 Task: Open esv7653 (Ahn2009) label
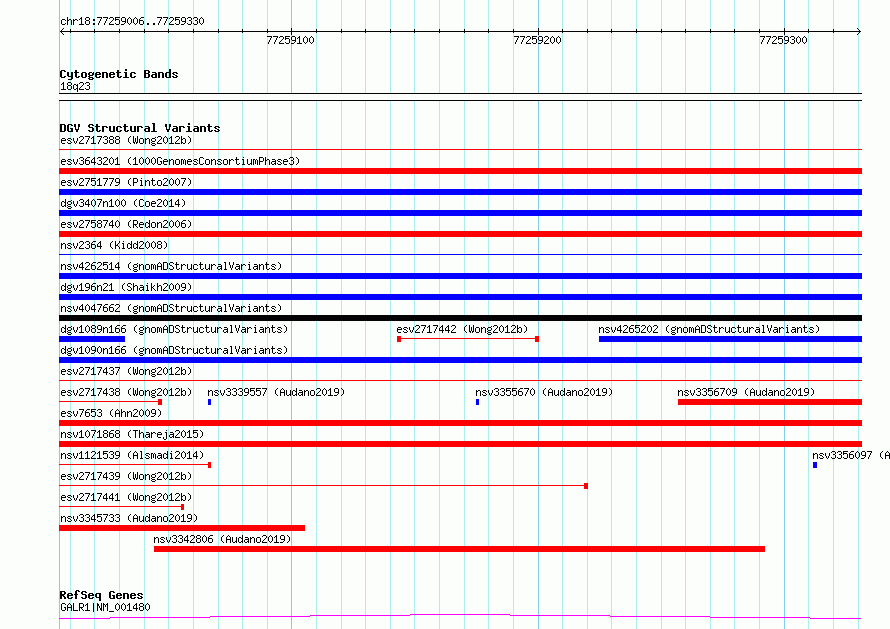[111, 413]
